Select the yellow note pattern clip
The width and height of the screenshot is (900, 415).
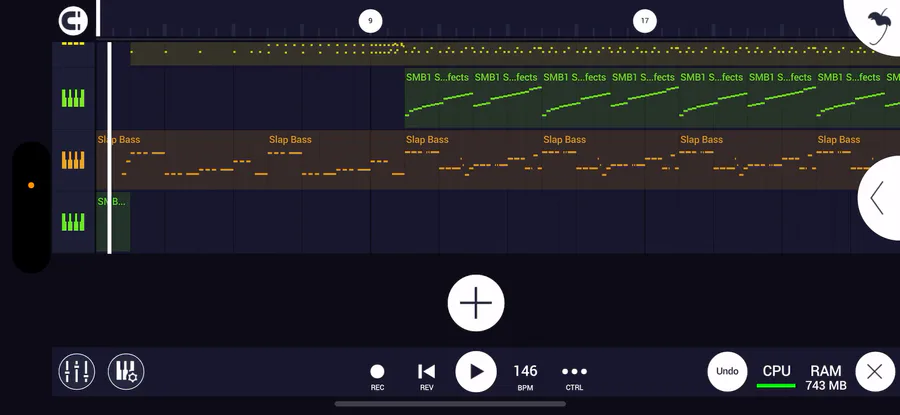point(515,53)
